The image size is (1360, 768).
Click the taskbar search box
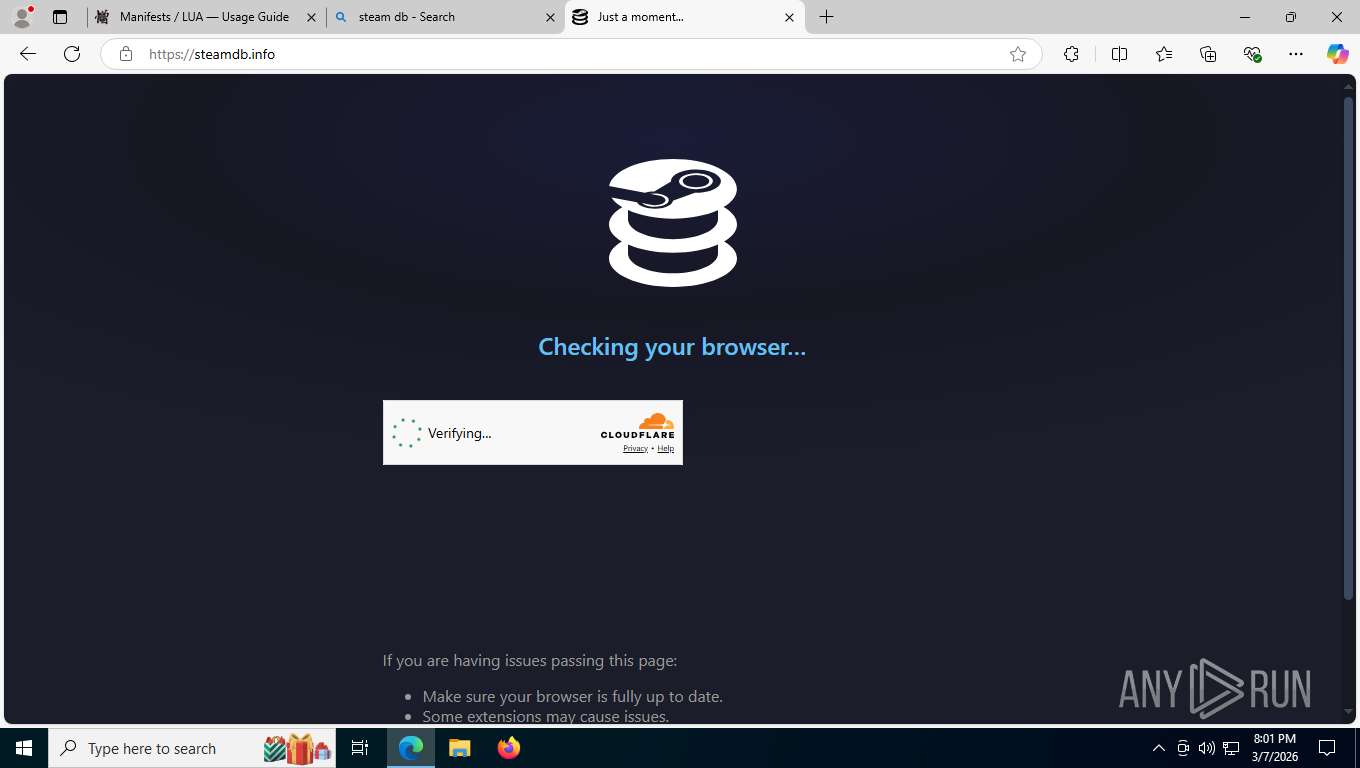tap(192, 748)
